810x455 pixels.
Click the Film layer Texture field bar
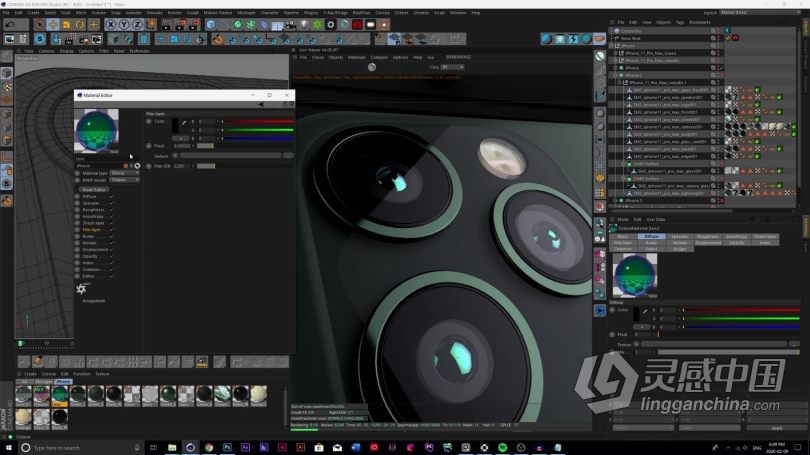click(230, 155)
